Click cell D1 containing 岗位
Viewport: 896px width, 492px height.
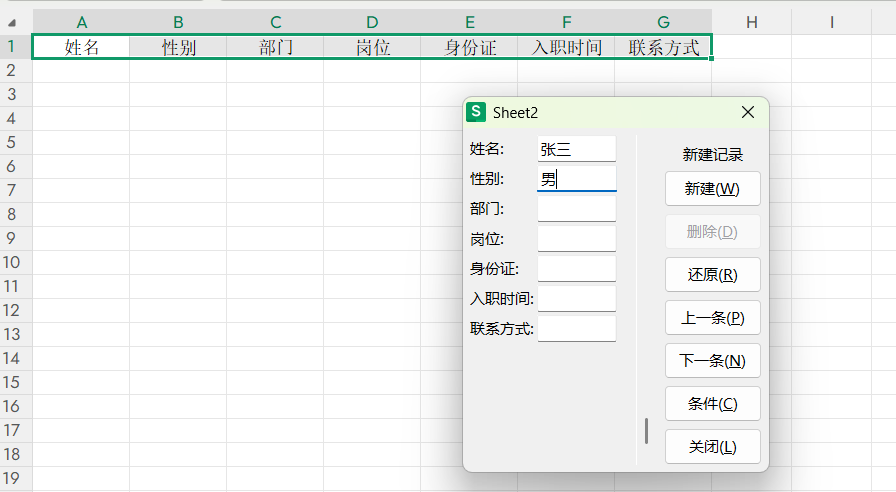click(x=372, y=47)
